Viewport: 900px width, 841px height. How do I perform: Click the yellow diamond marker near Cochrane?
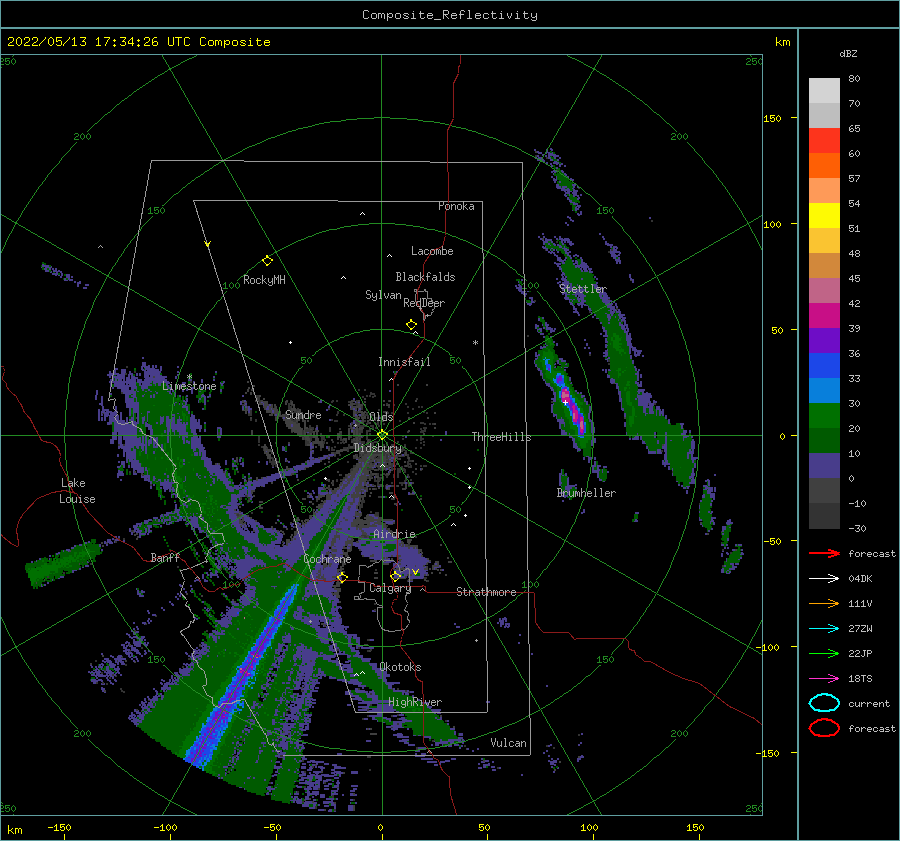click(x=343, y=577)
